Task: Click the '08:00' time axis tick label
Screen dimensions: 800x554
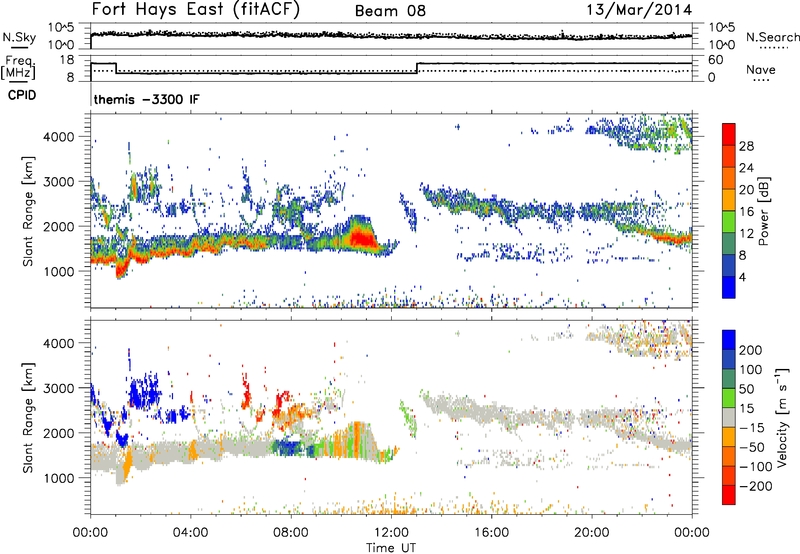Action: coord(291,533)
